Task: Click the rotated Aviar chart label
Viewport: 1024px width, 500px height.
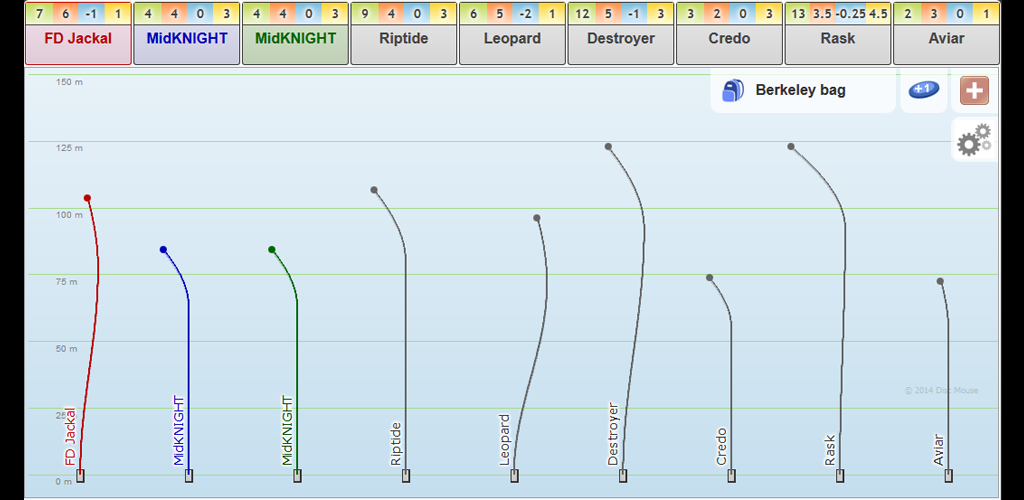Action: coord(937,450)
